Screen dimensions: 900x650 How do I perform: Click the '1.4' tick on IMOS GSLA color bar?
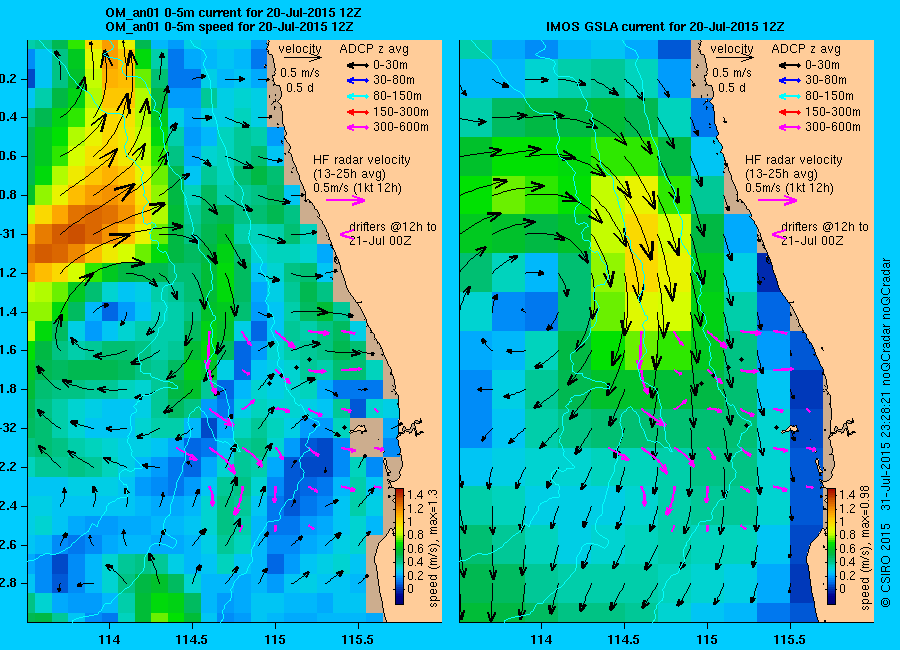pos(847,494)
